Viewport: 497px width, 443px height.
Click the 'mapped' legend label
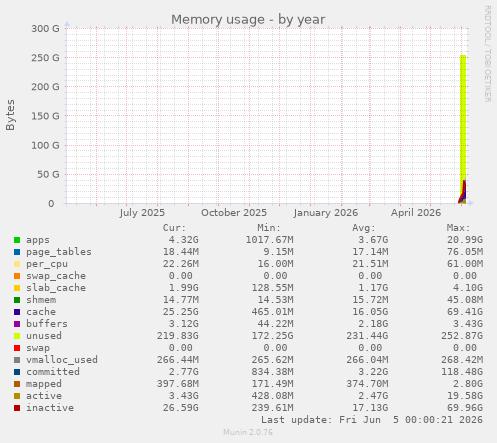tap(44, 384)
